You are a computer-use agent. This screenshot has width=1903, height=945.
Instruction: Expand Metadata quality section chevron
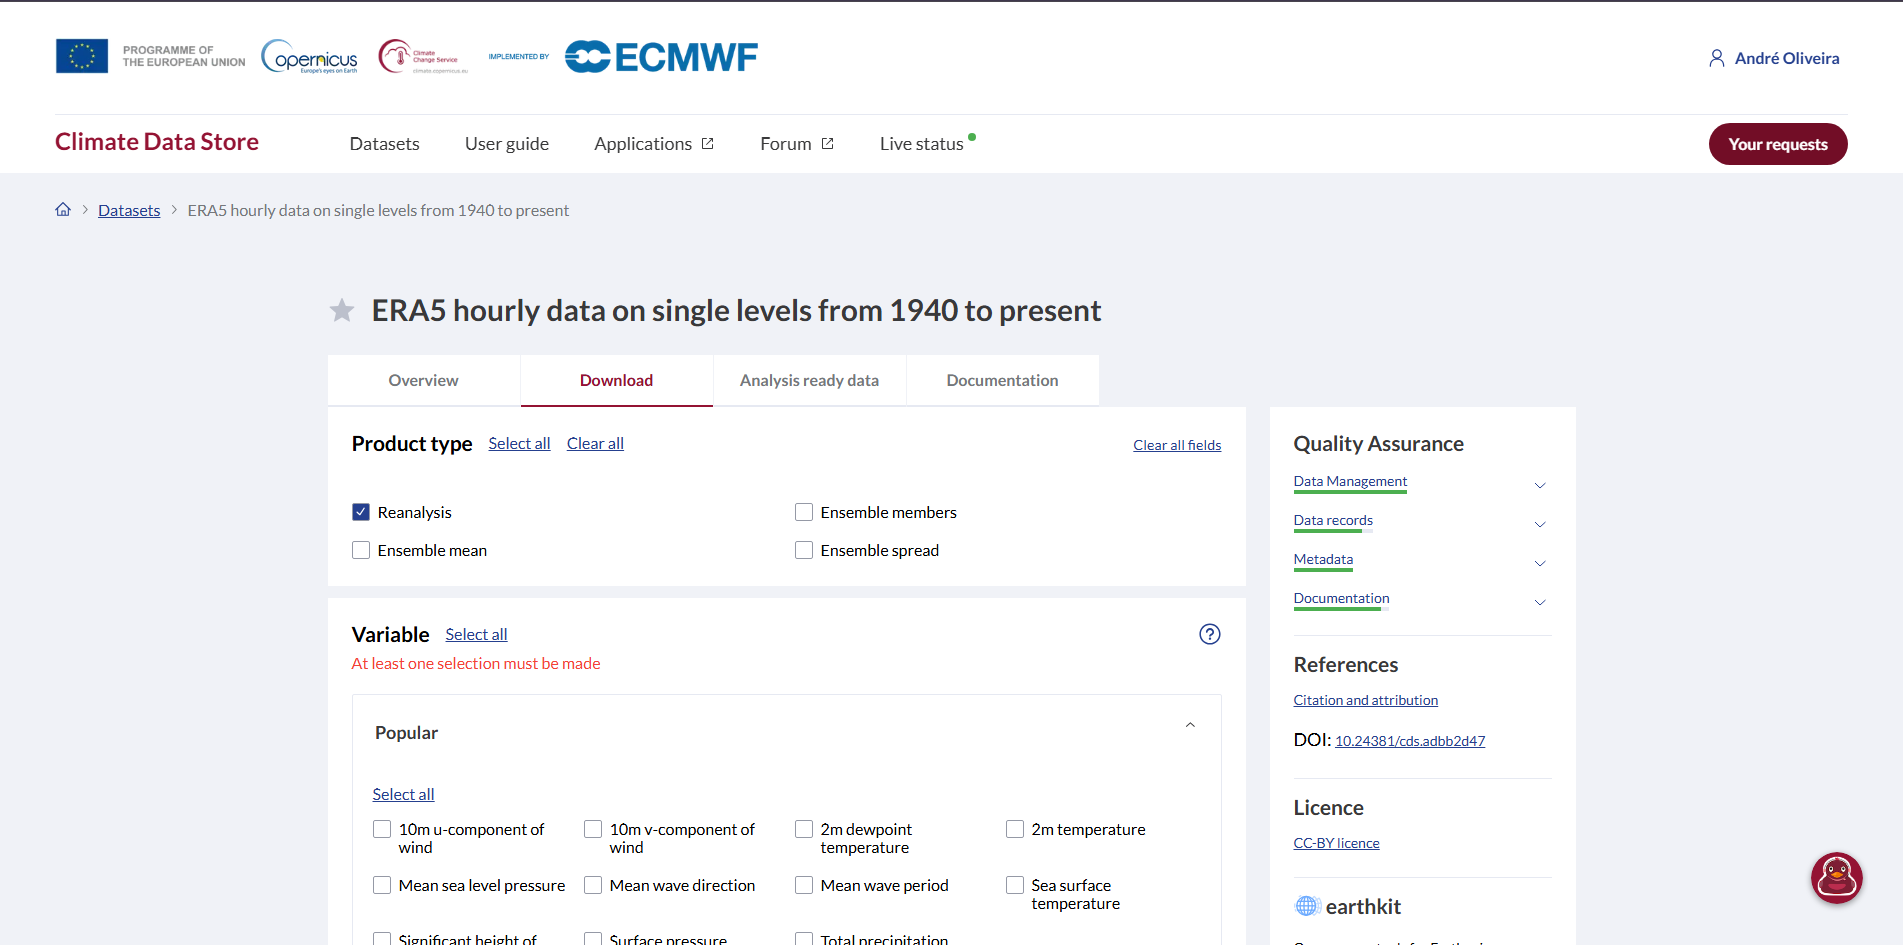(1540, 563)
